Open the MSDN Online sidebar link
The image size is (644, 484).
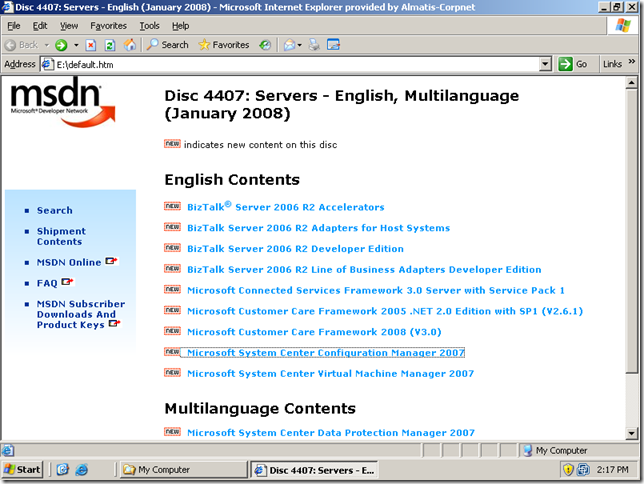tap(69, 262)
